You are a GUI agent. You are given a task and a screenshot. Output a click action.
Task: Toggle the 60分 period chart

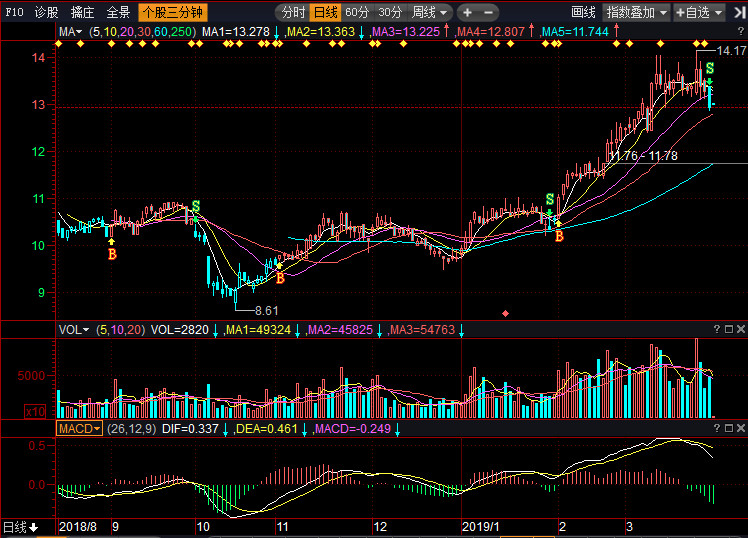(357, 13)
